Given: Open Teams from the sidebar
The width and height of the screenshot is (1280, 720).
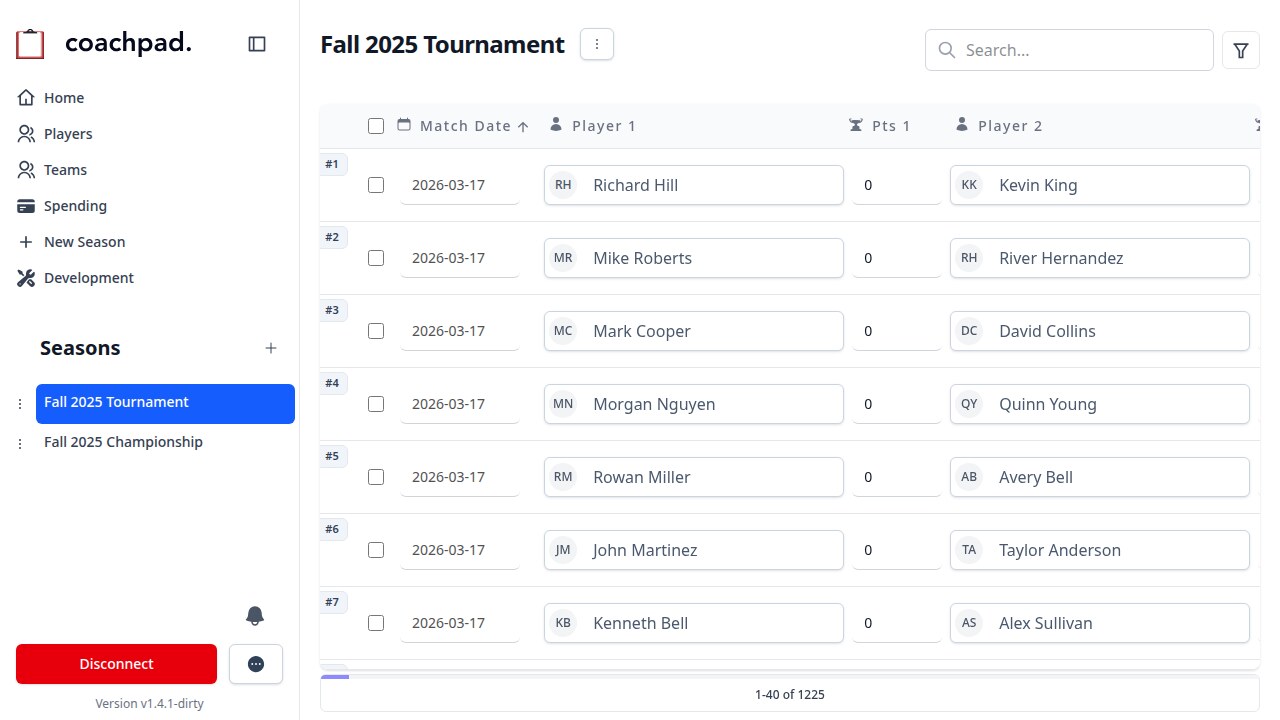Looking at the screenshot, I should 27,169.
